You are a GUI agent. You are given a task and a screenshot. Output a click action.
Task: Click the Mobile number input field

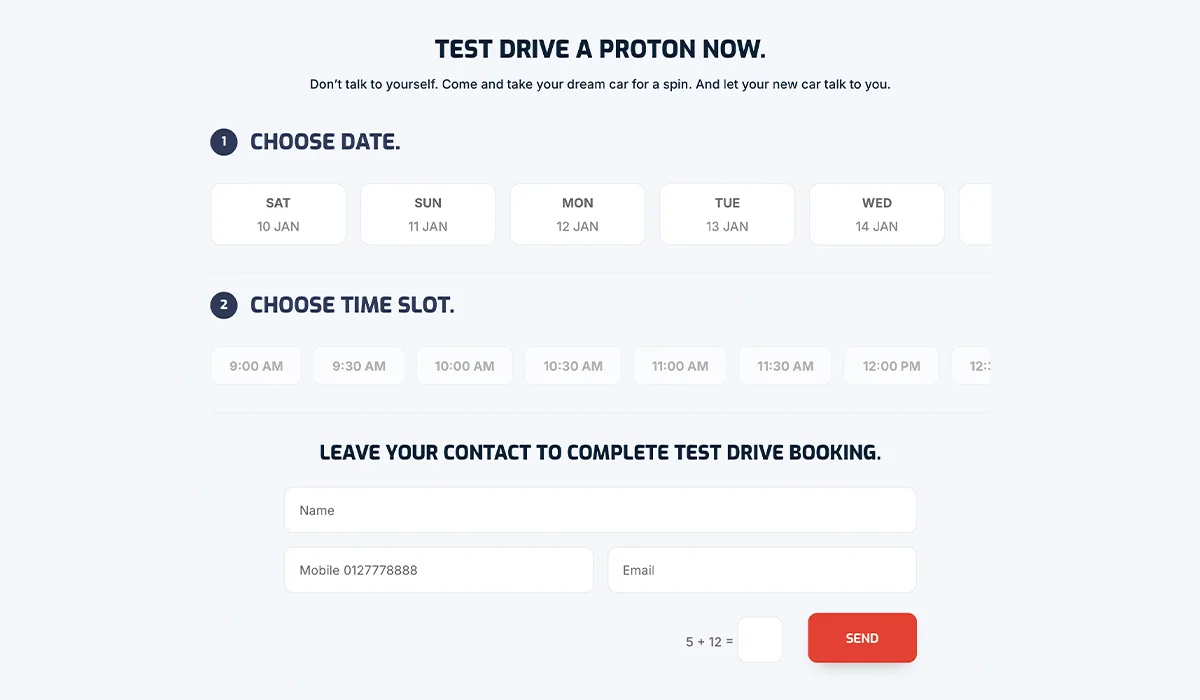tap(438, 570)
